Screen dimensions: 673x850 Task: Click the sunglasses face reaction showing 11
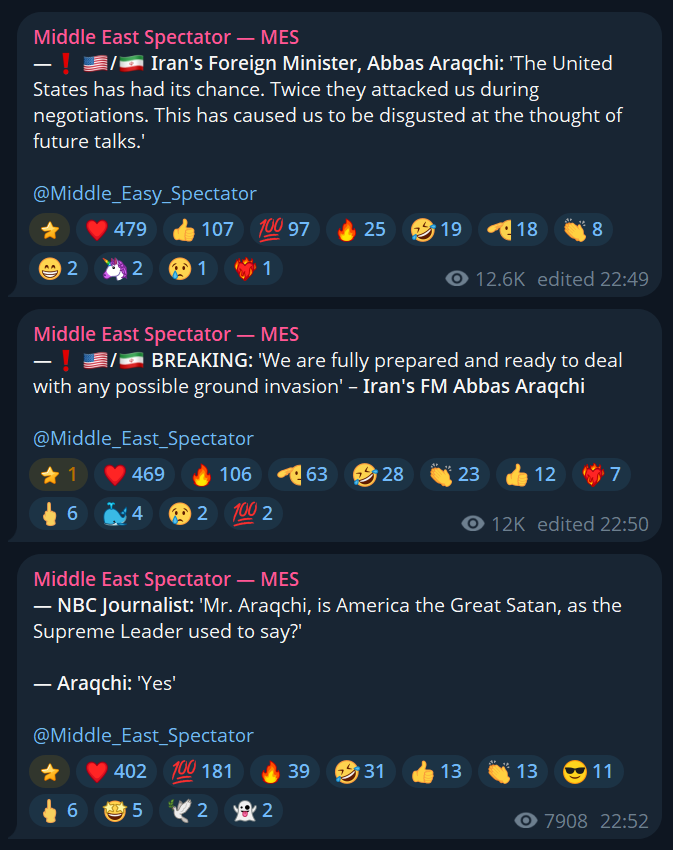point(588,771)
